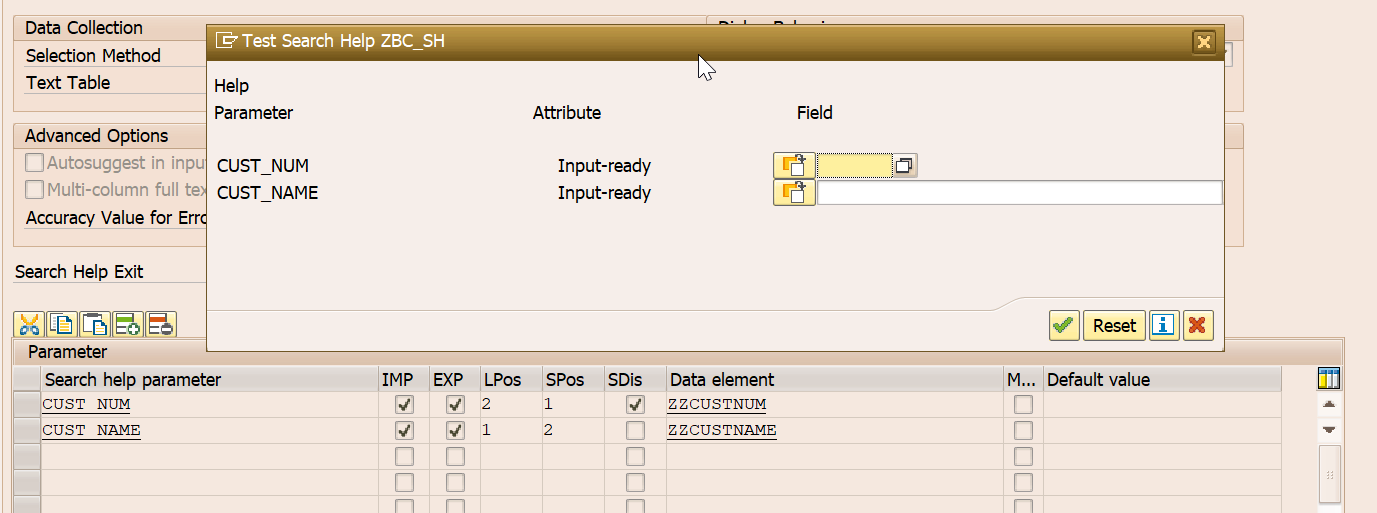The image size is (1377, 513).
Task: Toggle SDis checkbox for CUST_NAME
Action: [x=635, y=431]
